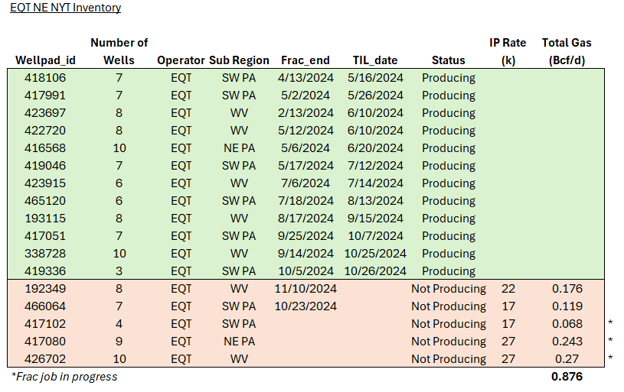Select the 0.243 Total Gas cell
Viewport: 624px width, 392px height.
567,341
